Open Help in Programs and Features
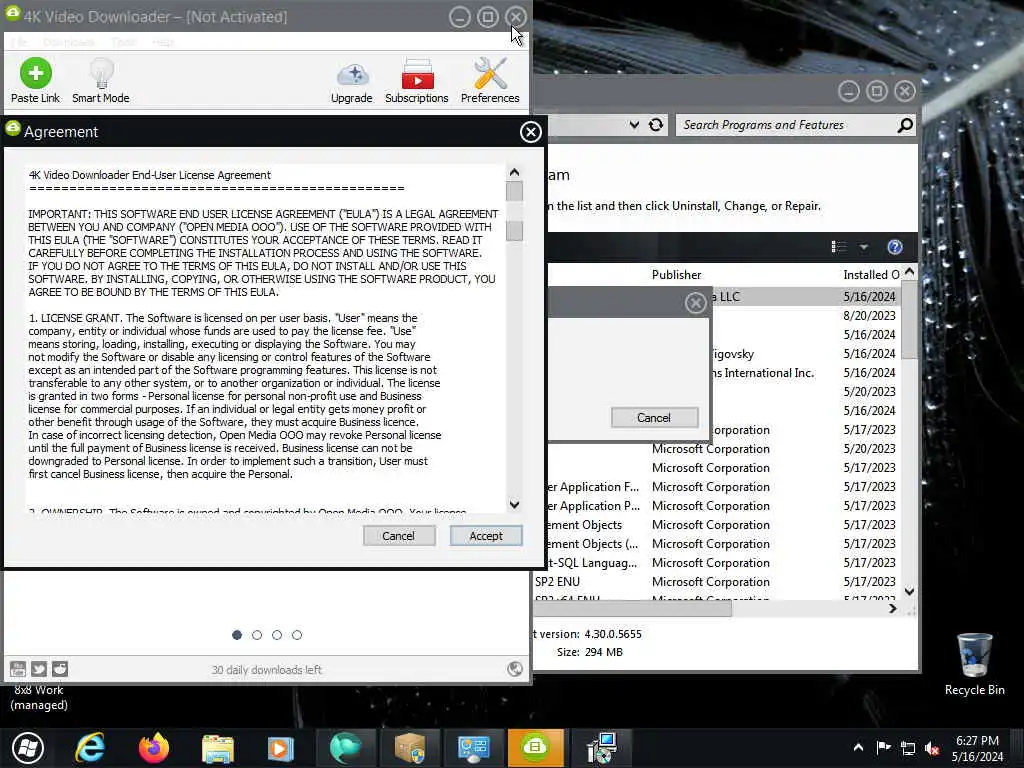Viewport: 1024px width, 768px height. point(895,247)
